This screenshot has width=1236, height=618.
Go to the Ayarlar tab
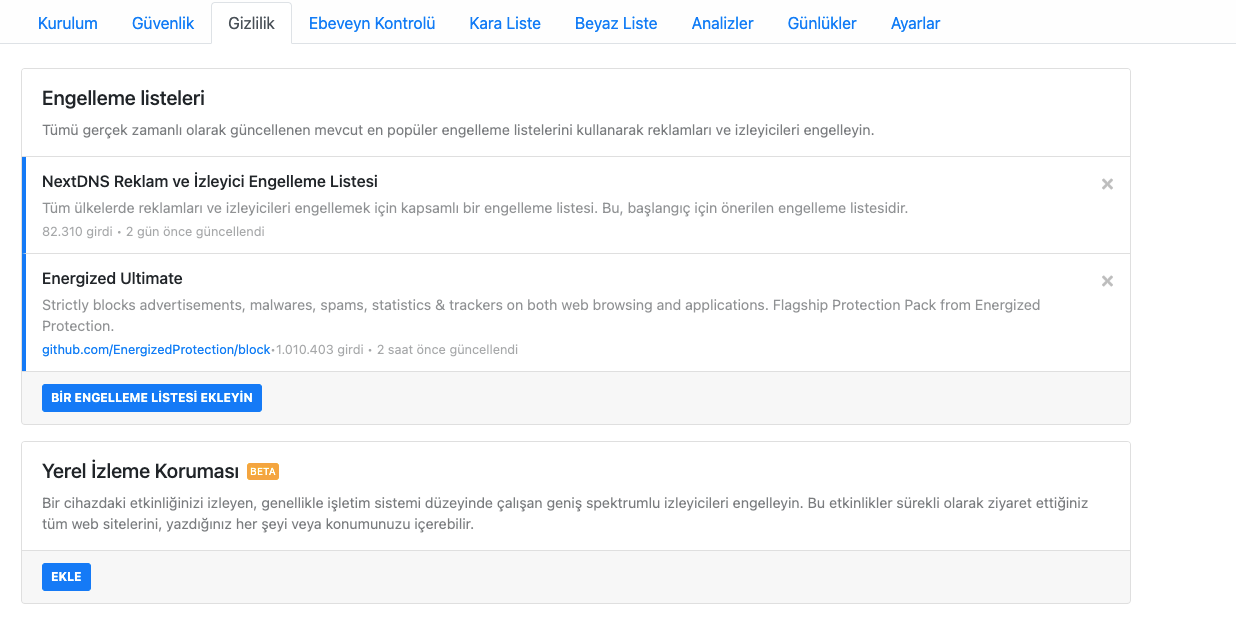[915, 23]
